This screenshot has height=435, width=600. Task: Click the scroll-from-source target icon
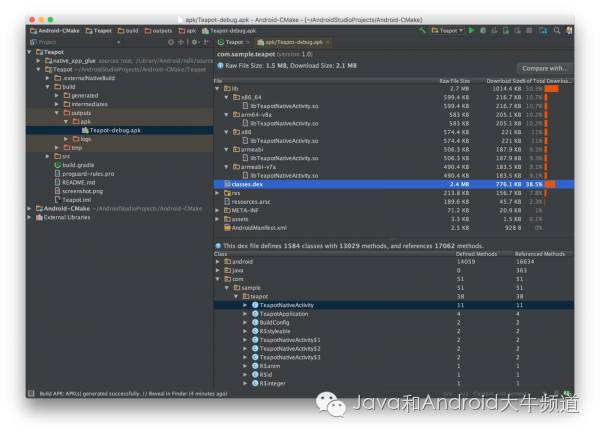point(171,42)
